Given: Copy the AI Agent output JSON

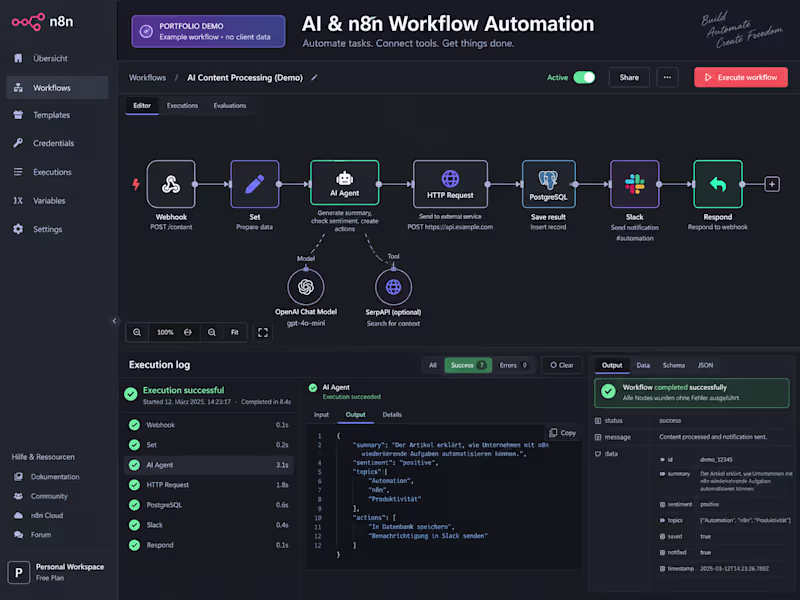Looking at the screenshot, I should (563, 433).
